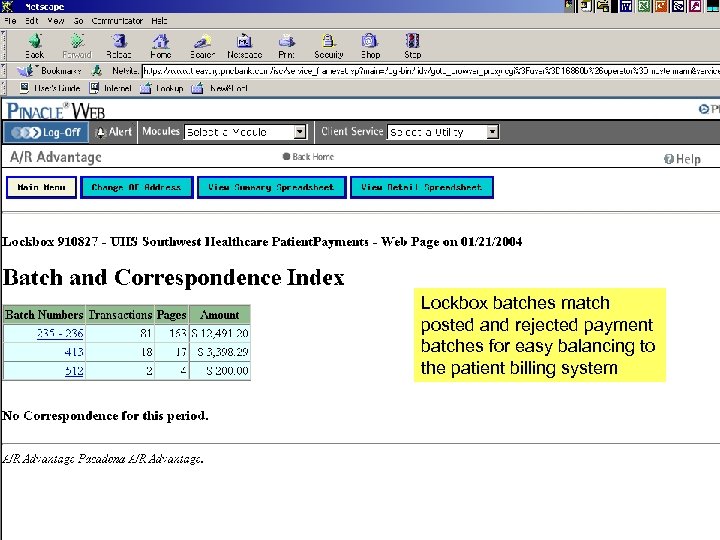The image size is (720, 540).
Task: Click the Amount column header
Action: tap(219, 315)
